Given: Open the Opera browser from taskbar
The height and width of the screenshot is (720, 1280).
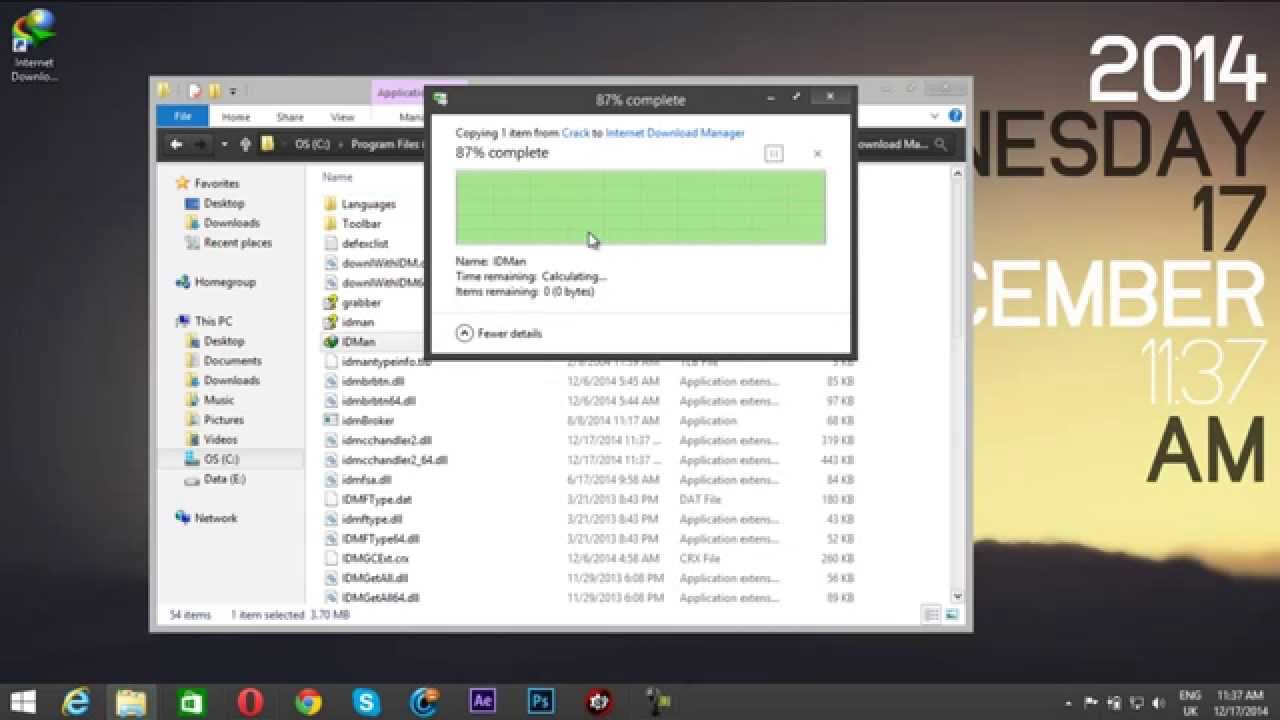Looking at the screenshot, I should 250,701.
